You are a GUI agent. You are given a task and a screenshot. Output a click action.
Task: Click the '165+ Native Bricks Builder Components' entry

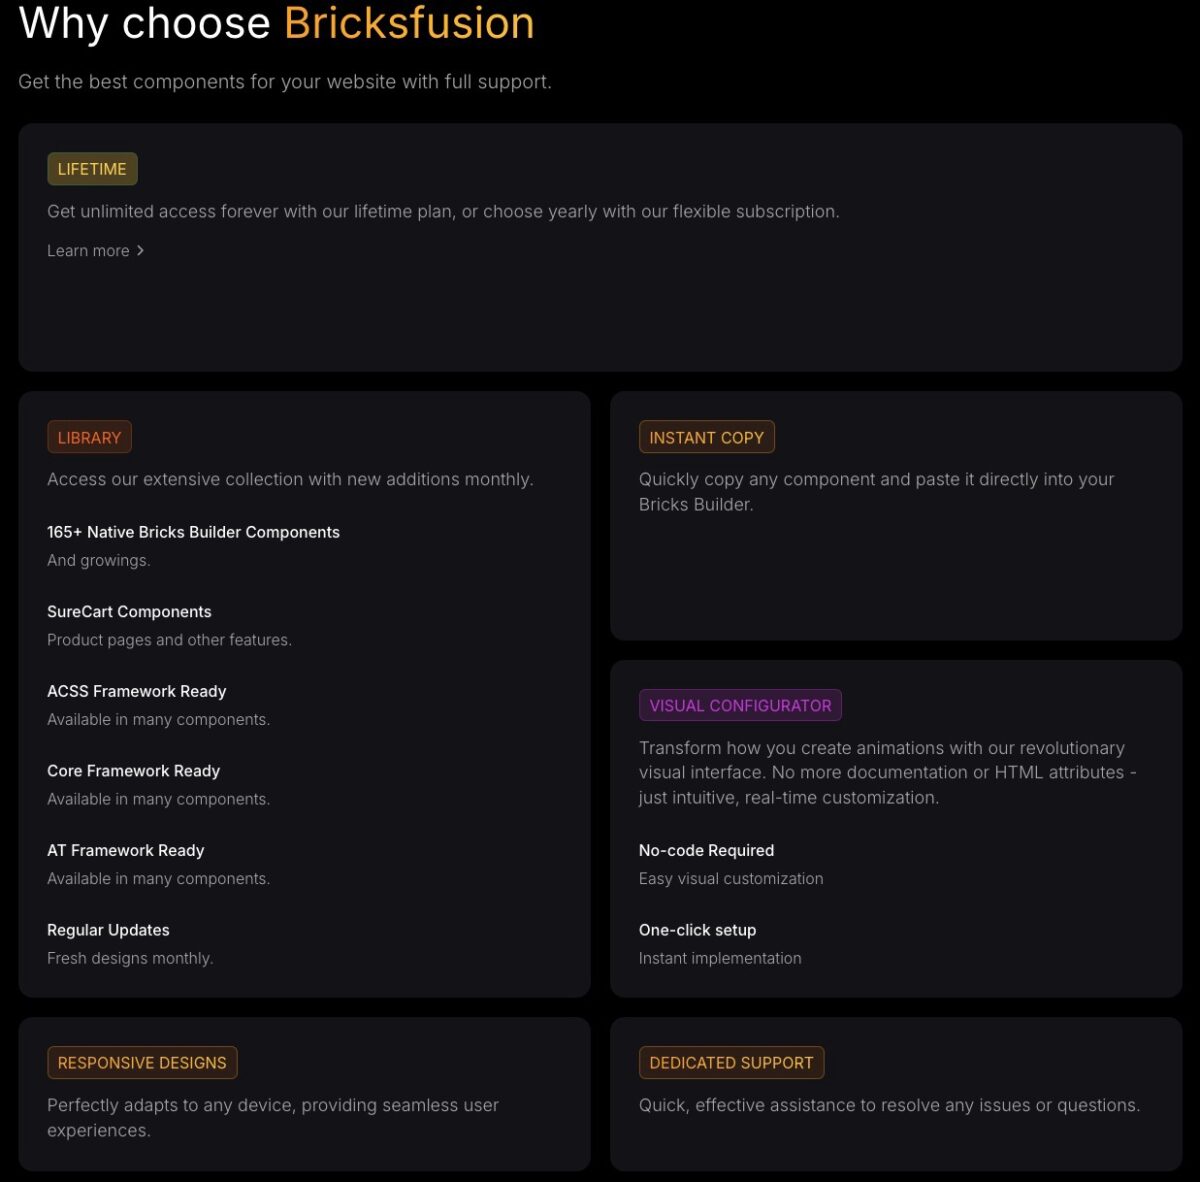(x=193, y=532)
